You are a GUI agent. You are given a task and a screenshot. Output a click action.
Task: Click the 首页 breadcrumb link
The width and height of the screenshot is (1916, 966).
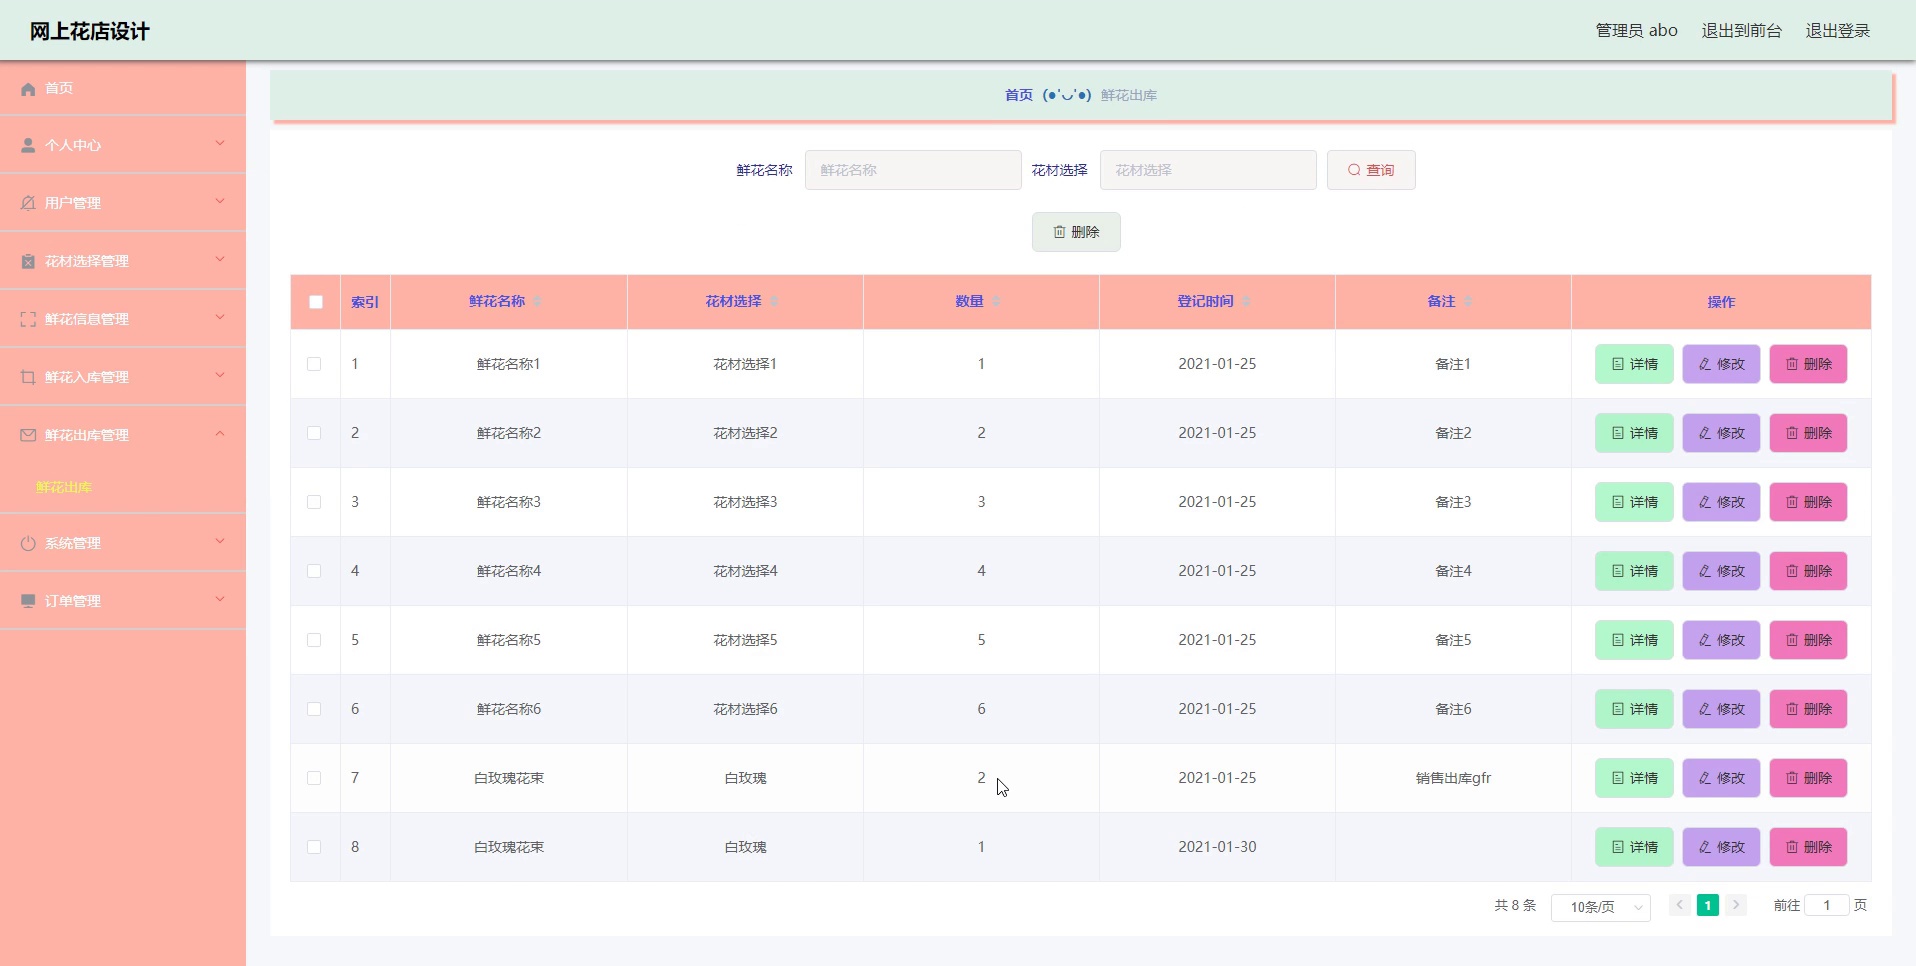click(x=1017, y=95)
